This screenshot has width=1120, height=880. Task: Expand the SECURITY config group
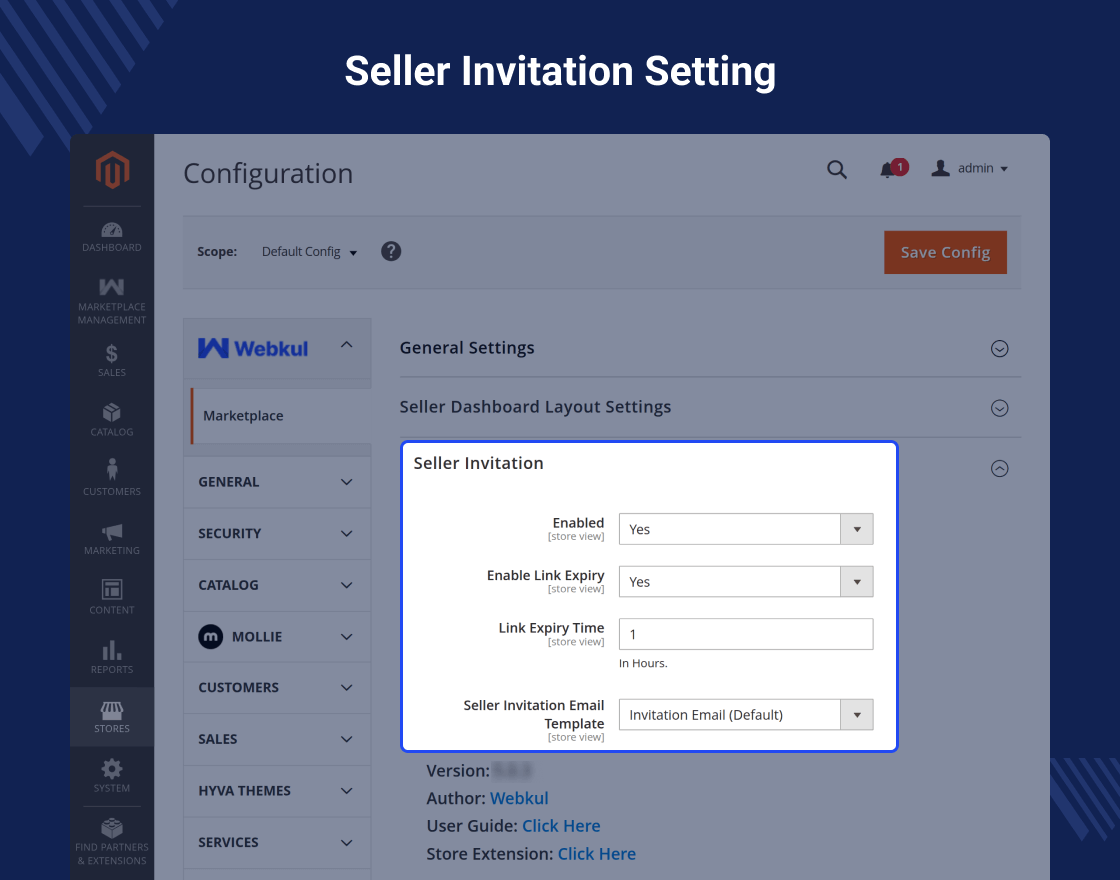click(277, 534)
